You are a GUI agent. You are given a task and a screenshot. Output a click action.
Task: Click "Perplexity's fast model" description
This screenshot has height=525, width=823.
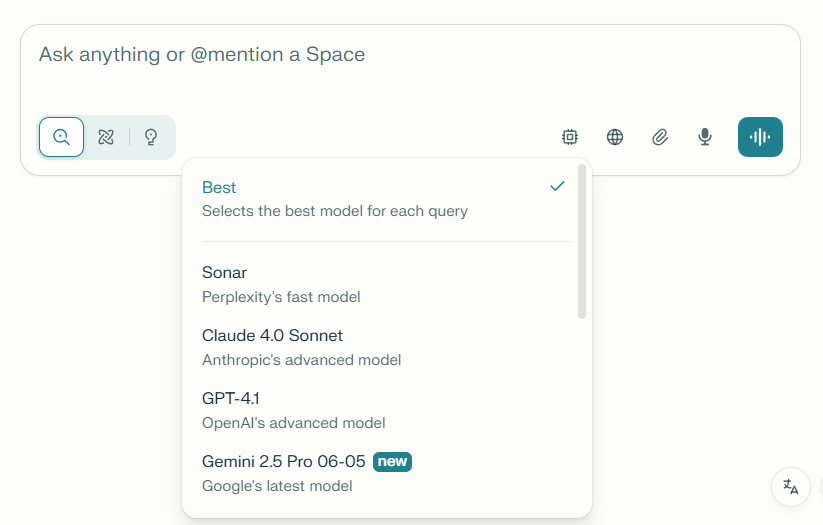281,297
